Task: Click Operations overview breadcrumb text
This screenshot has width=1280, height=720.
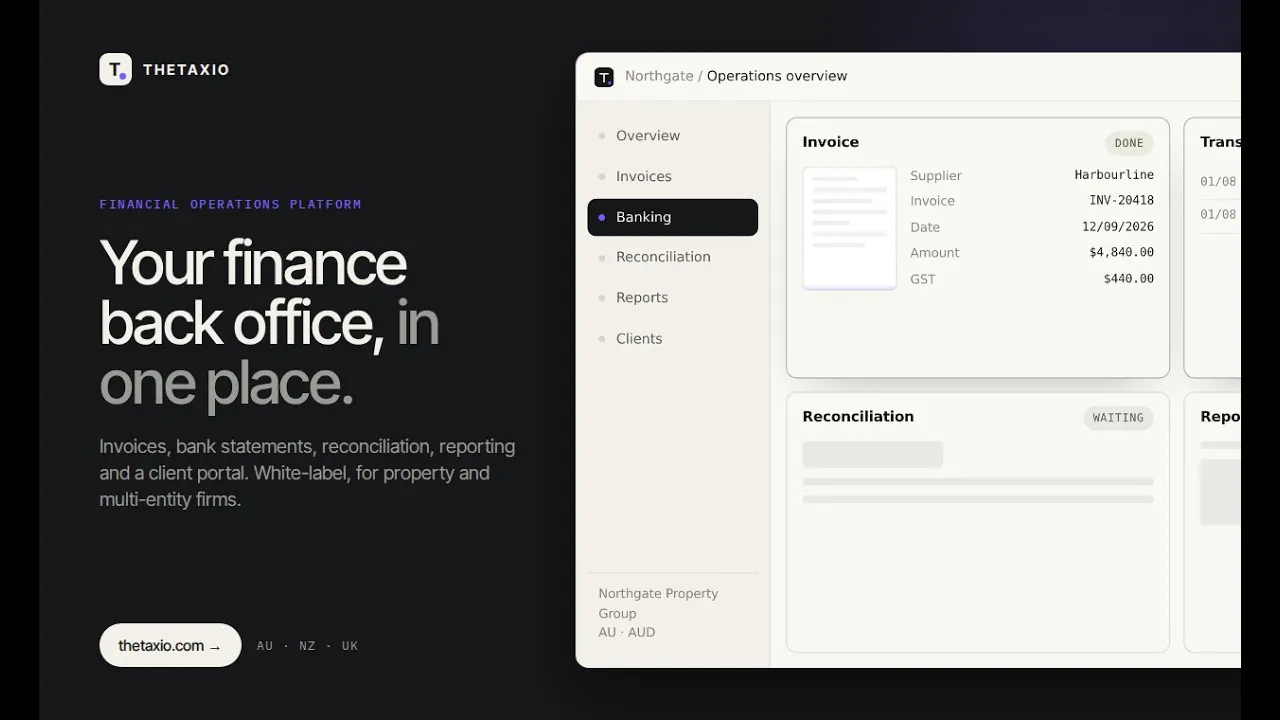Action: 777,76
